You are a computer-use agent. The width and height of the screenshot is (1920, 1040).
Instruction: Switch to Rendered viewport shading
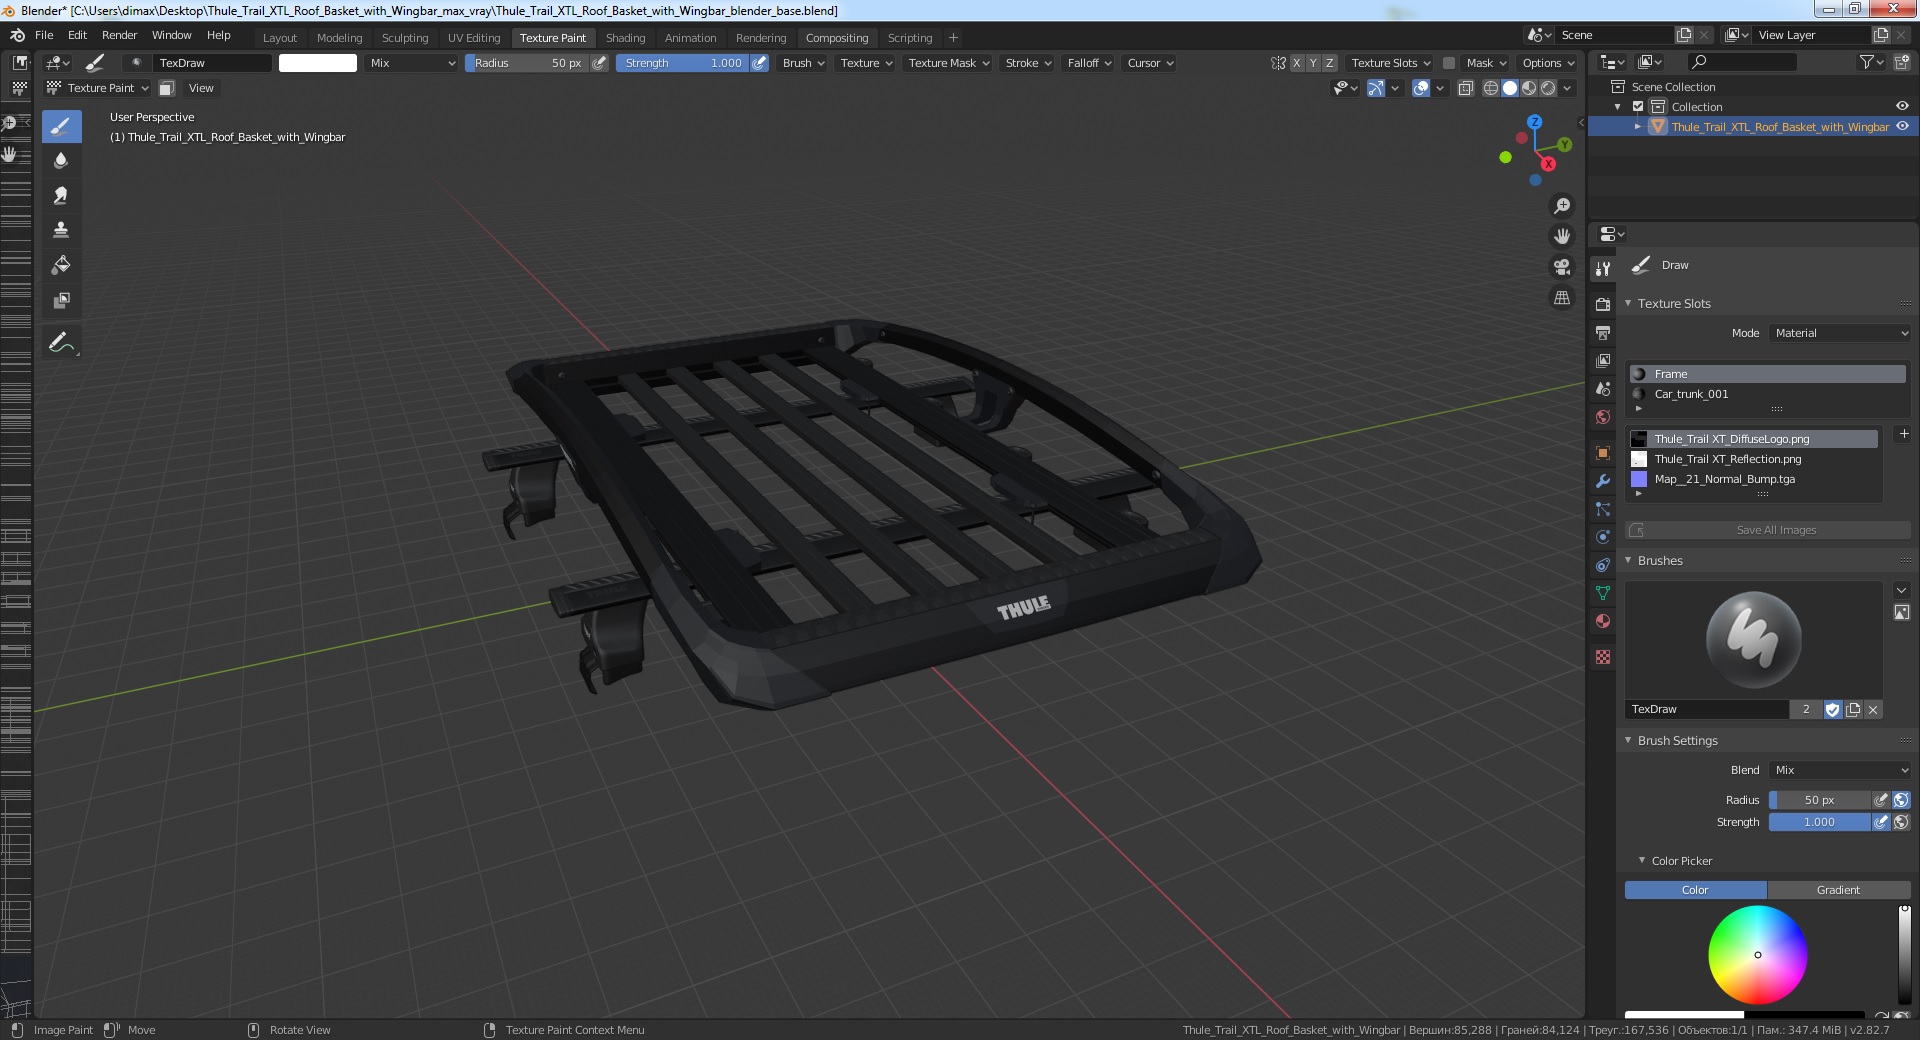pyautogui.click(x=1548, y=88)
